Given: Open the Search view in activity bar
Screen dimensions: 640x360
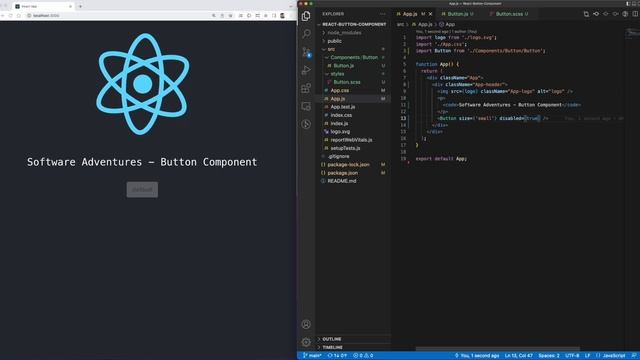Looking at the screenshot, I should (x=306, y=34).
